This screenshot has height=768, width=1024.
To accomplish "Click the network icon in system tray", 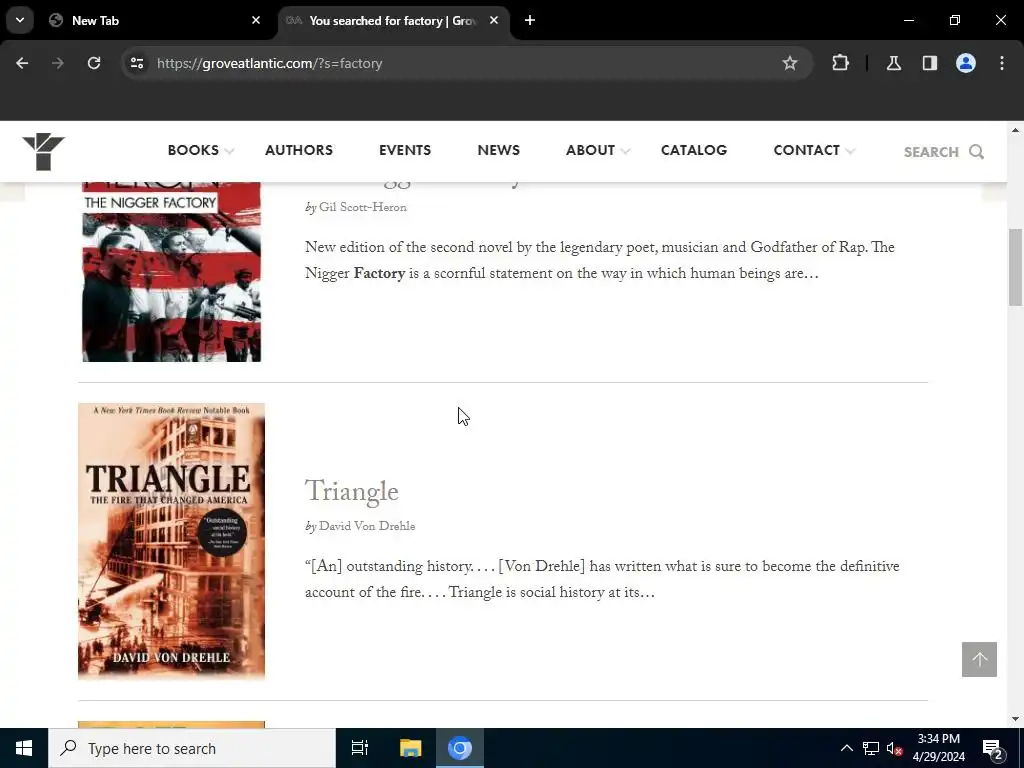I will [871, 748].
